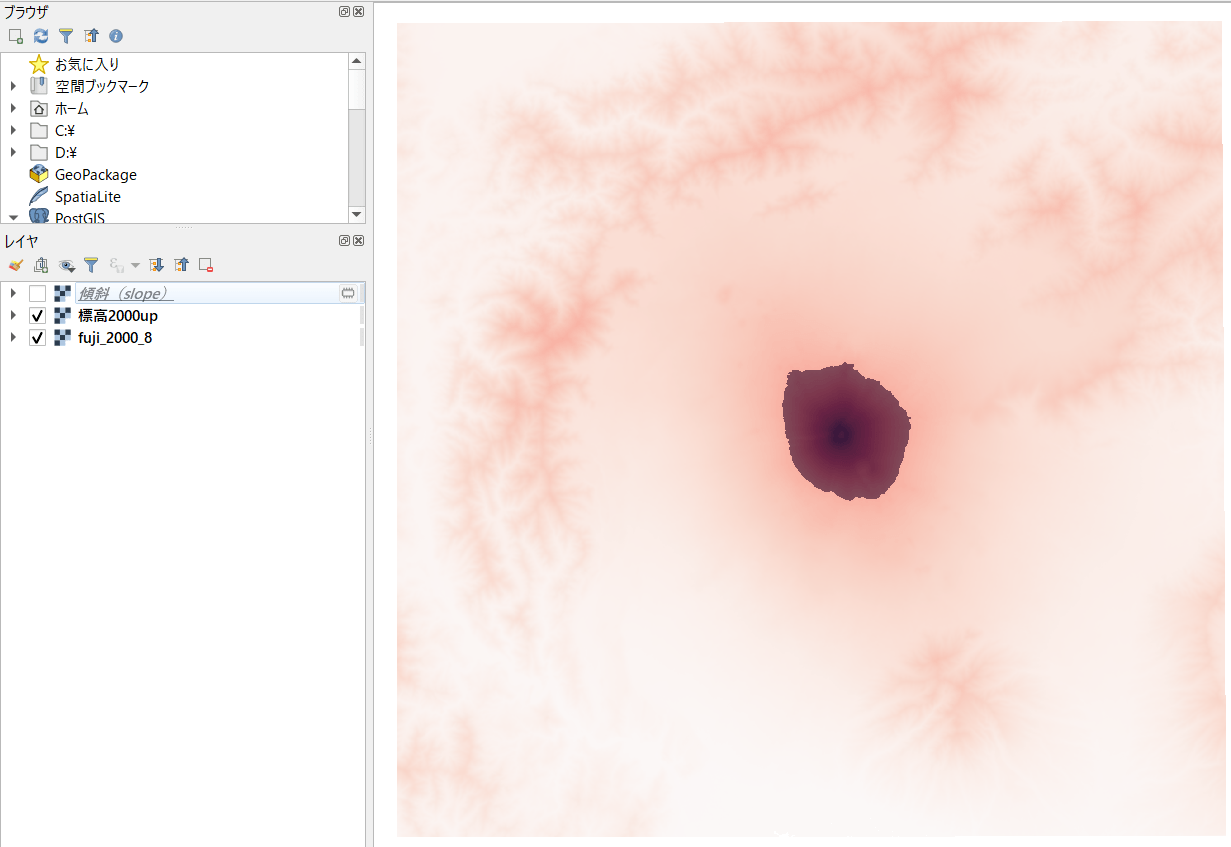
Task: Float the レイヤ panel
Action: click(x=345, y=241)
